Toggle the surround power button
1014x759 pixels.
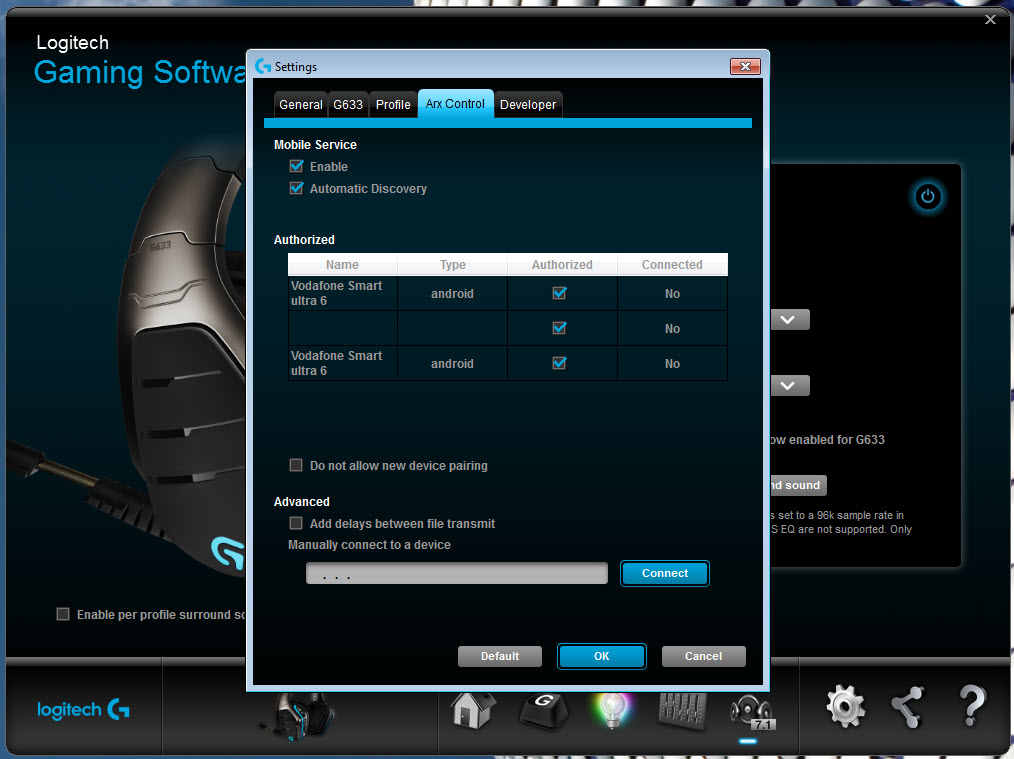[x=927, y=197]
